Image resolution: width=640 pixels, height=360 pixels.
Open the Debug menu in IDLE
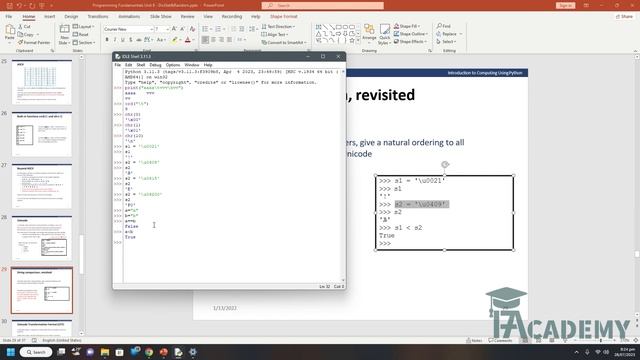(155, 65)
